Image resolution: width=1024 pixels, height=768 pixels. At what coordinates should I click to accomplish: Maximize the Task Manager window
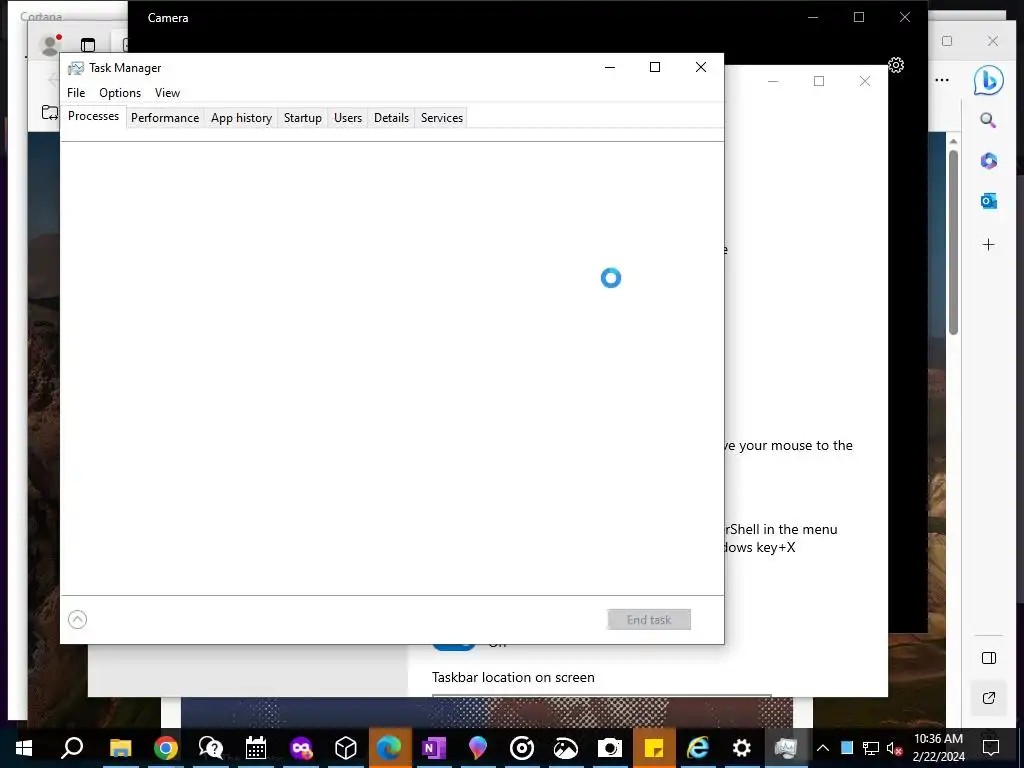[655, 67]
